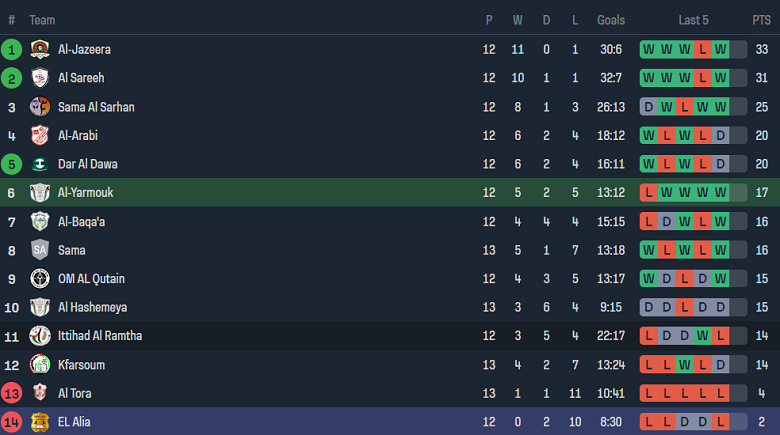This screenshot has width=780, height=435.
Task: Click the Al Tora club crest
Action: point(40,393)
